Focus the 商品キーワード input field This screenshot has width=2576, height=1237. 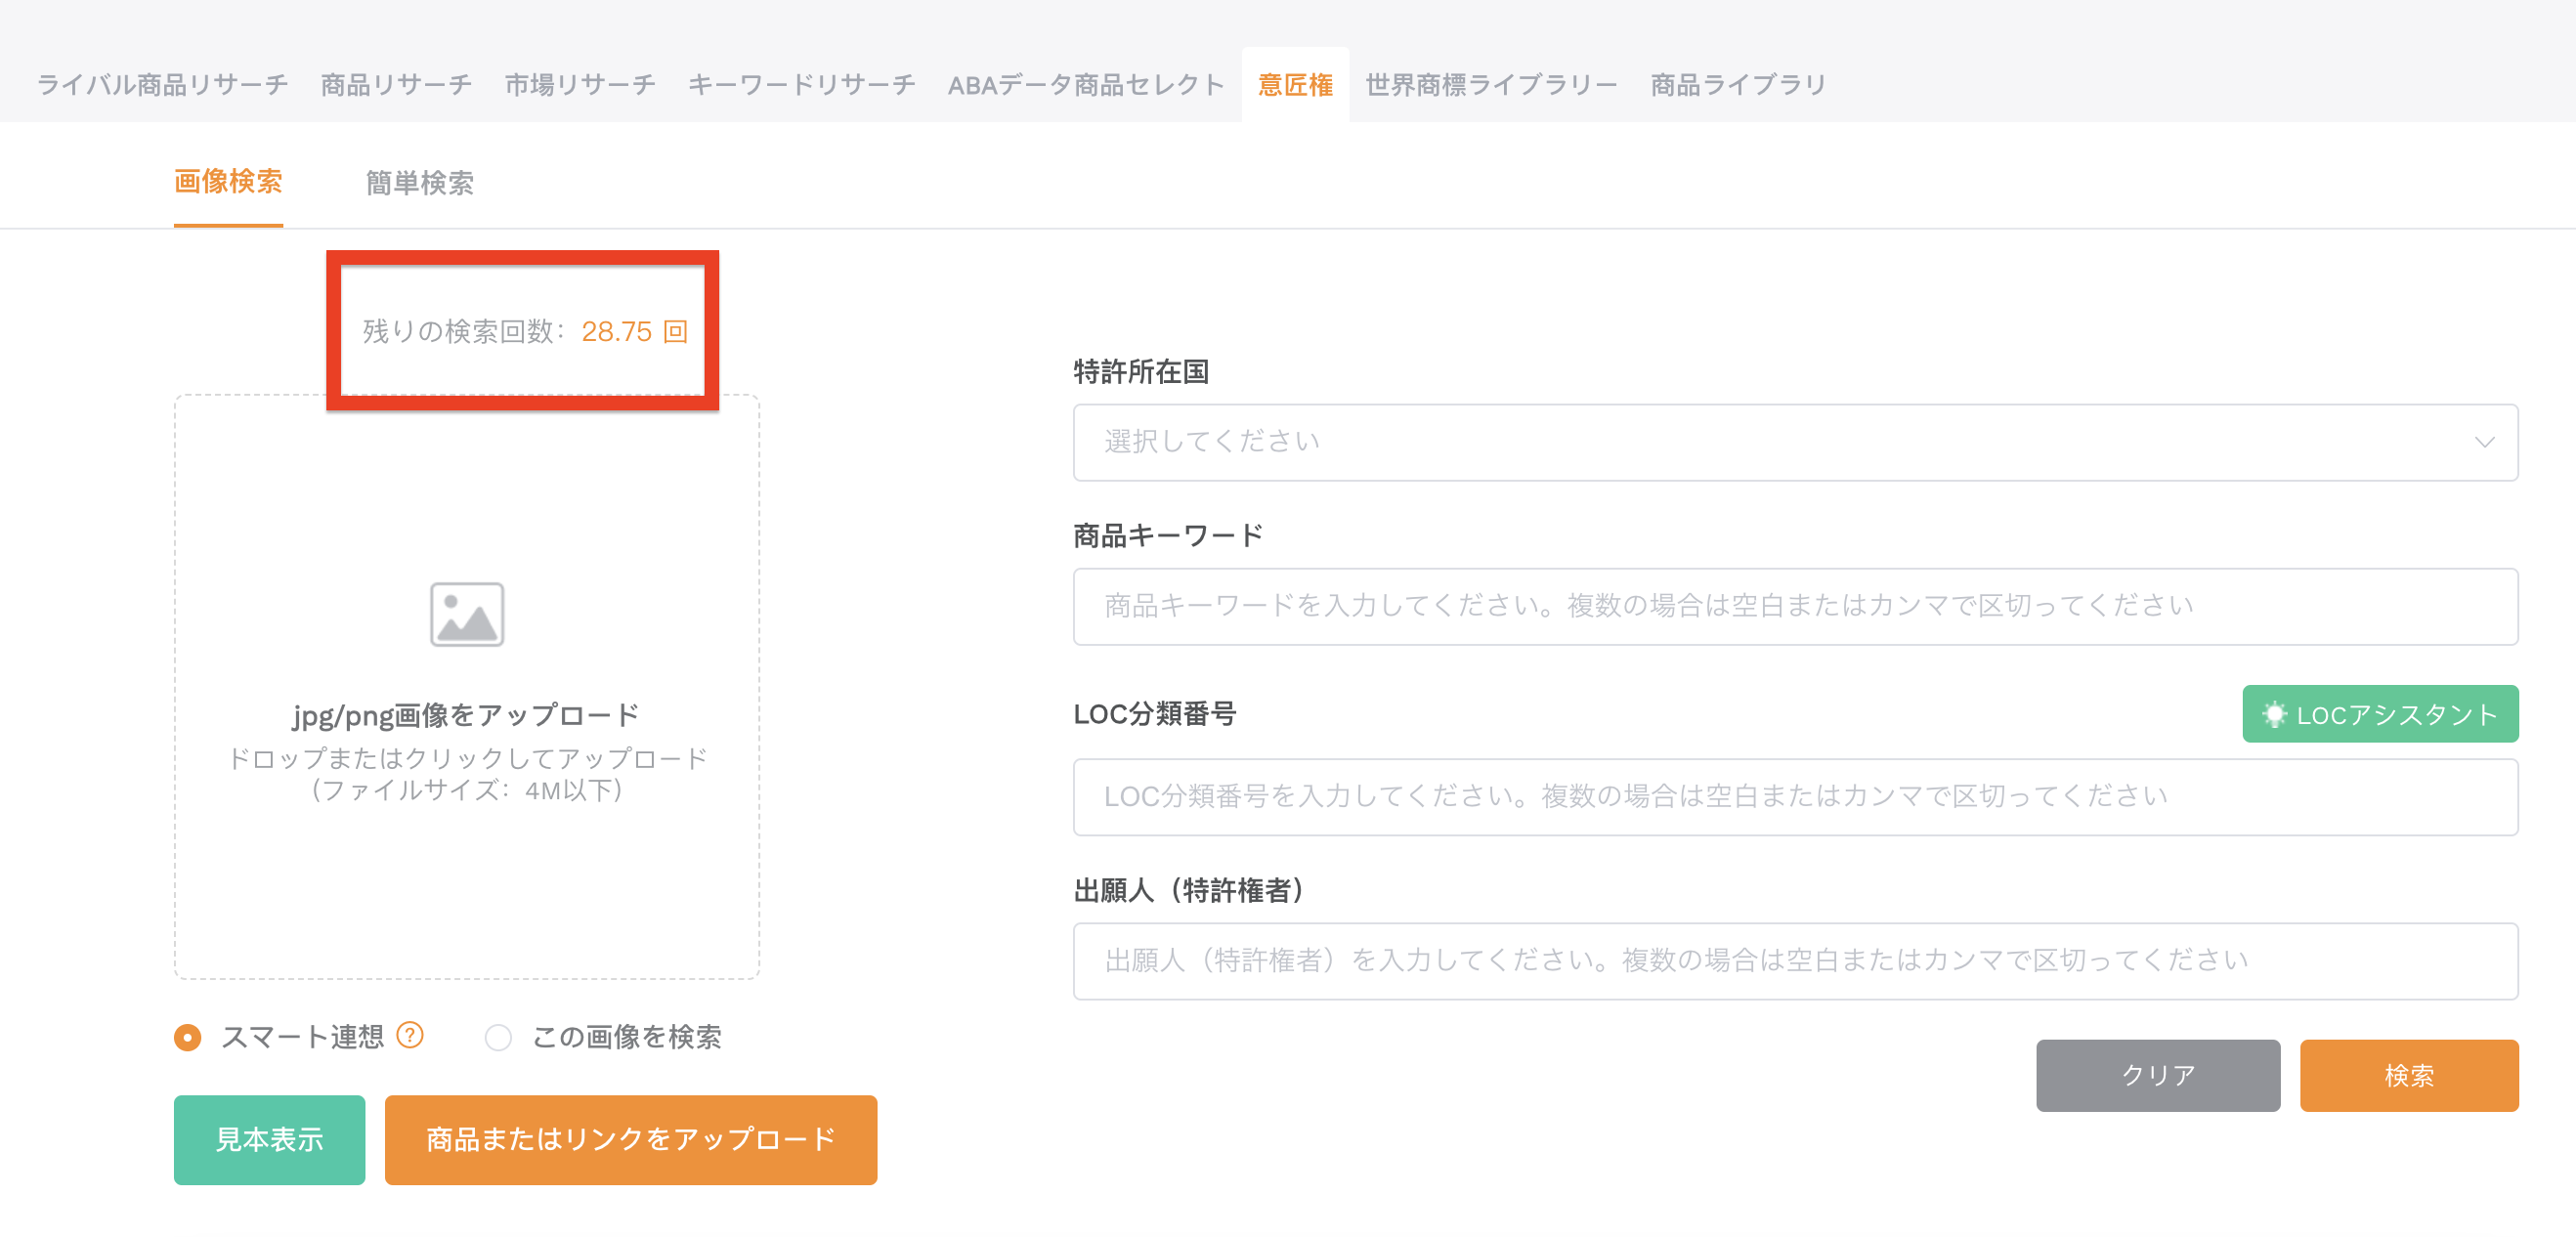coord(1795,606)
